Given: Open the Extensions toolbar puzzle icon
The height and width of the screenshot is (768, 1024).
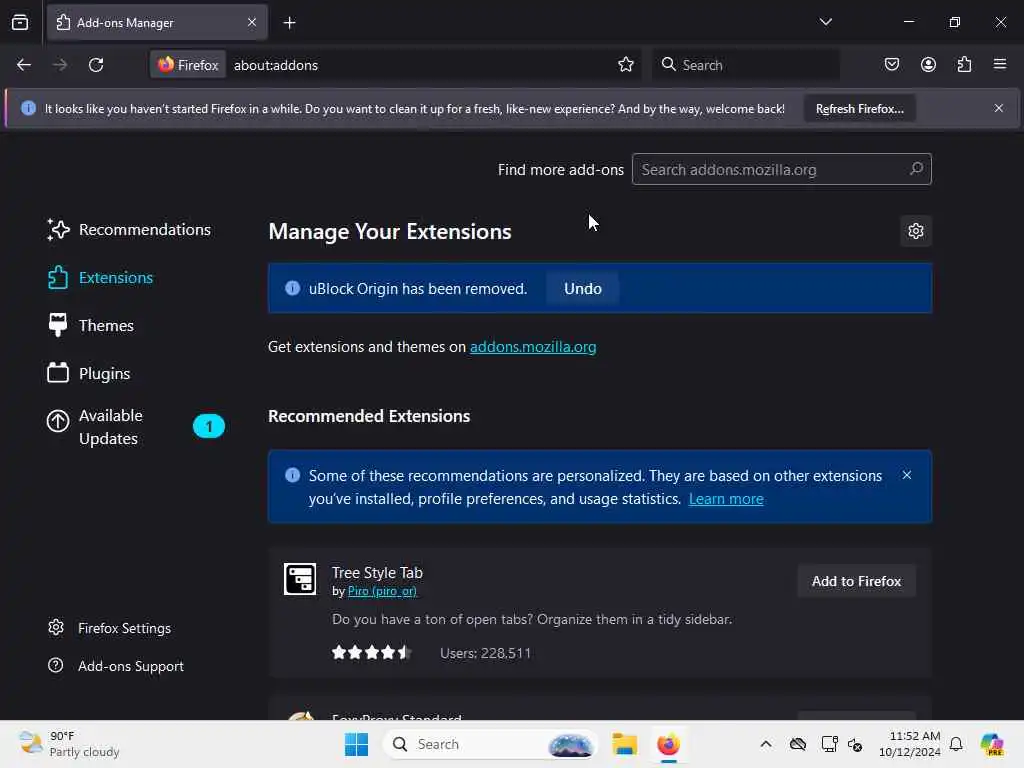Looking at the screenshot, I should coord(964,65).
